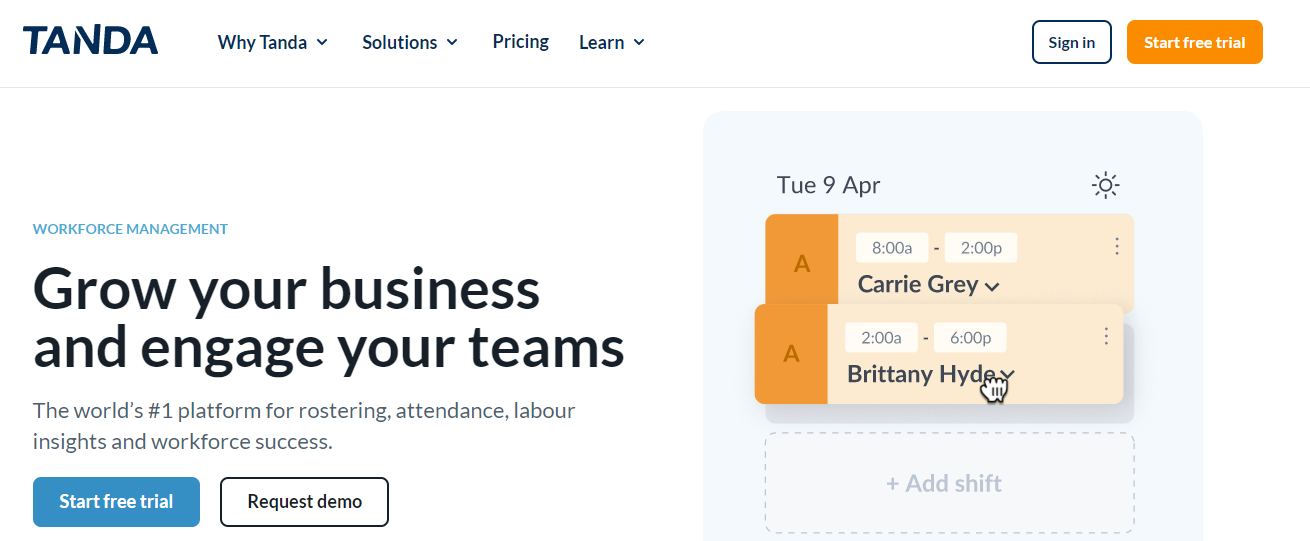The height and width of the screenshot is (541, 1310).
Task: Click the Request demo button
Action: [x=304, y=502]
